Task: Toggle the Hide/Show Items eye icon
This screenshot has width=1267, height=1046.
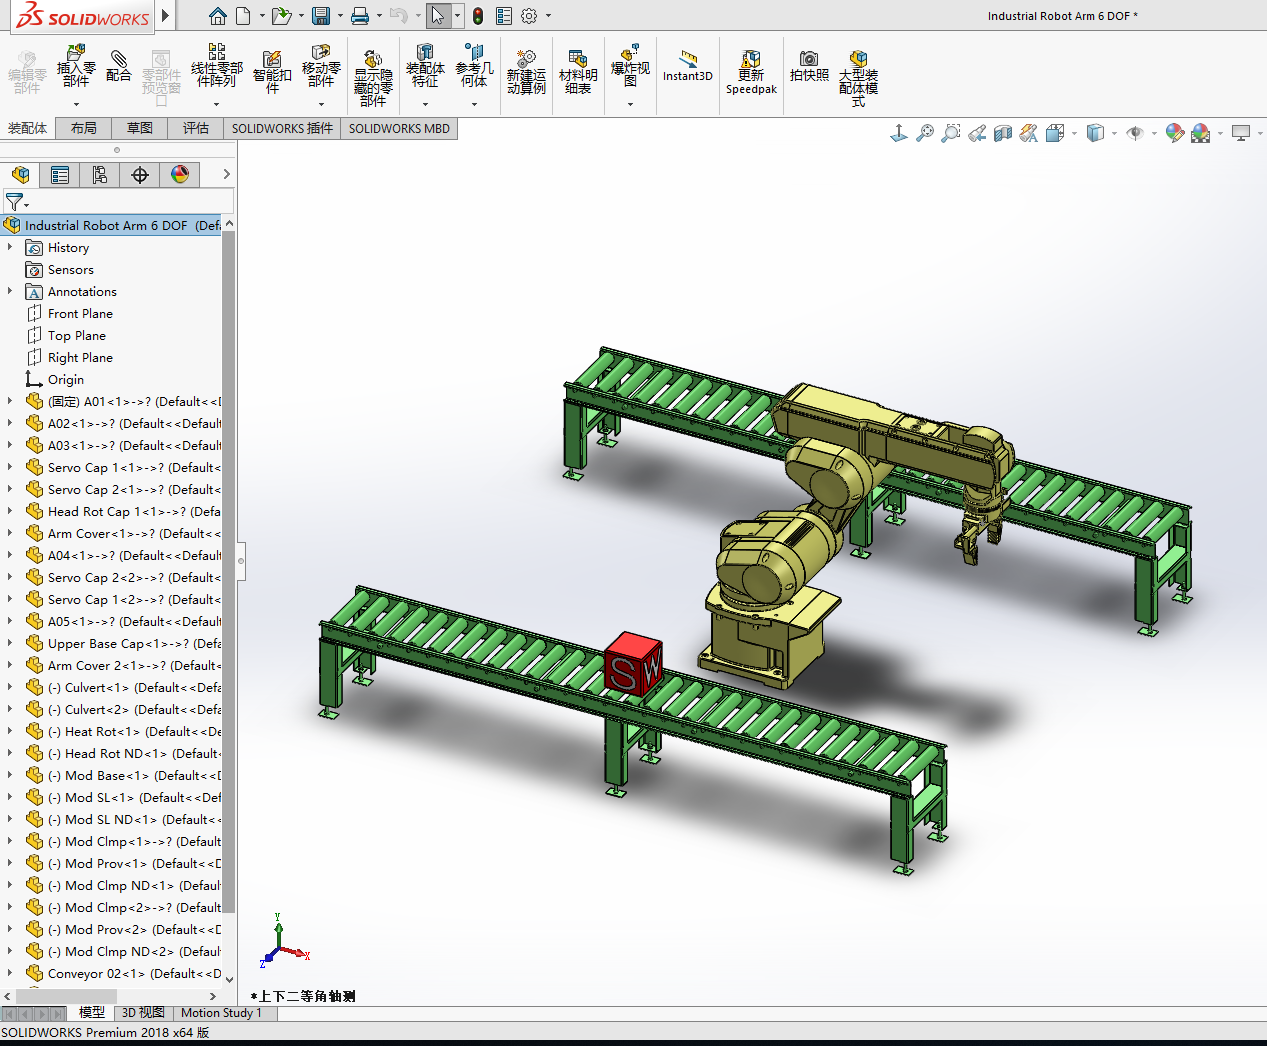Action: point(1135,133)
